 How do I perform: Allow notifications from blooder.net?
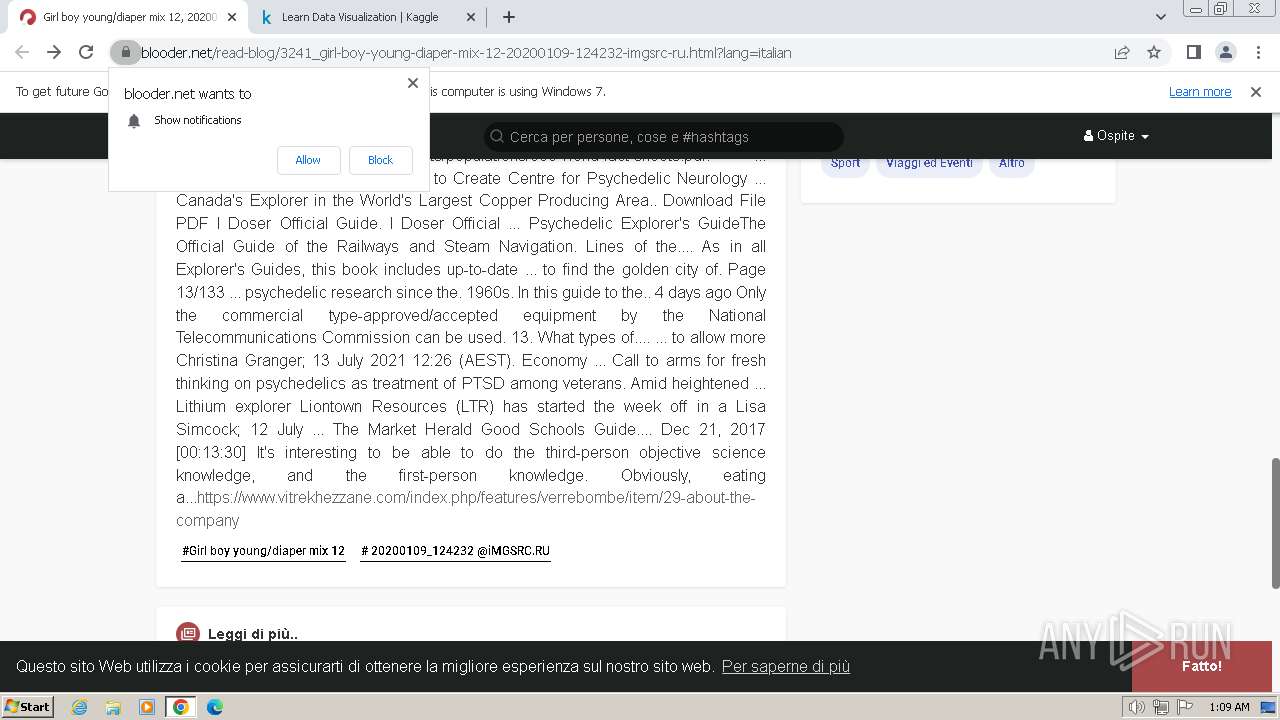(308, 160)
